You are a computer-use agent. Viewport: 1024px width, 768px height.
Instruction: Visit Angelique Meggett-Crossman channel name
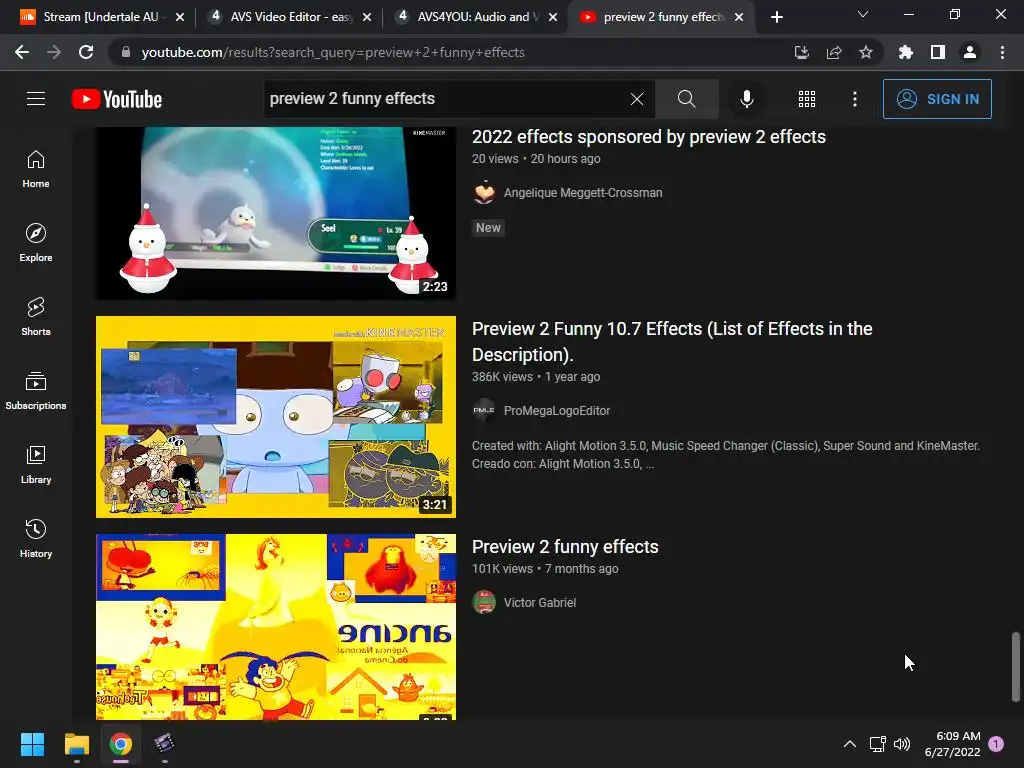pyautogui.click(x=583, y=193)
